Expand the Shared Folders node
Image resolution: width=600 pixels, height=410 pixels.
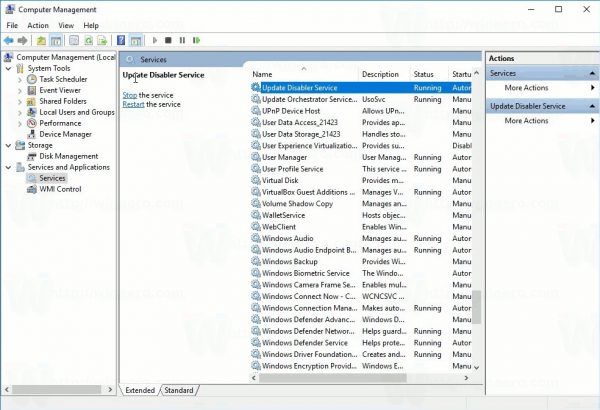(x=20, y=102)
